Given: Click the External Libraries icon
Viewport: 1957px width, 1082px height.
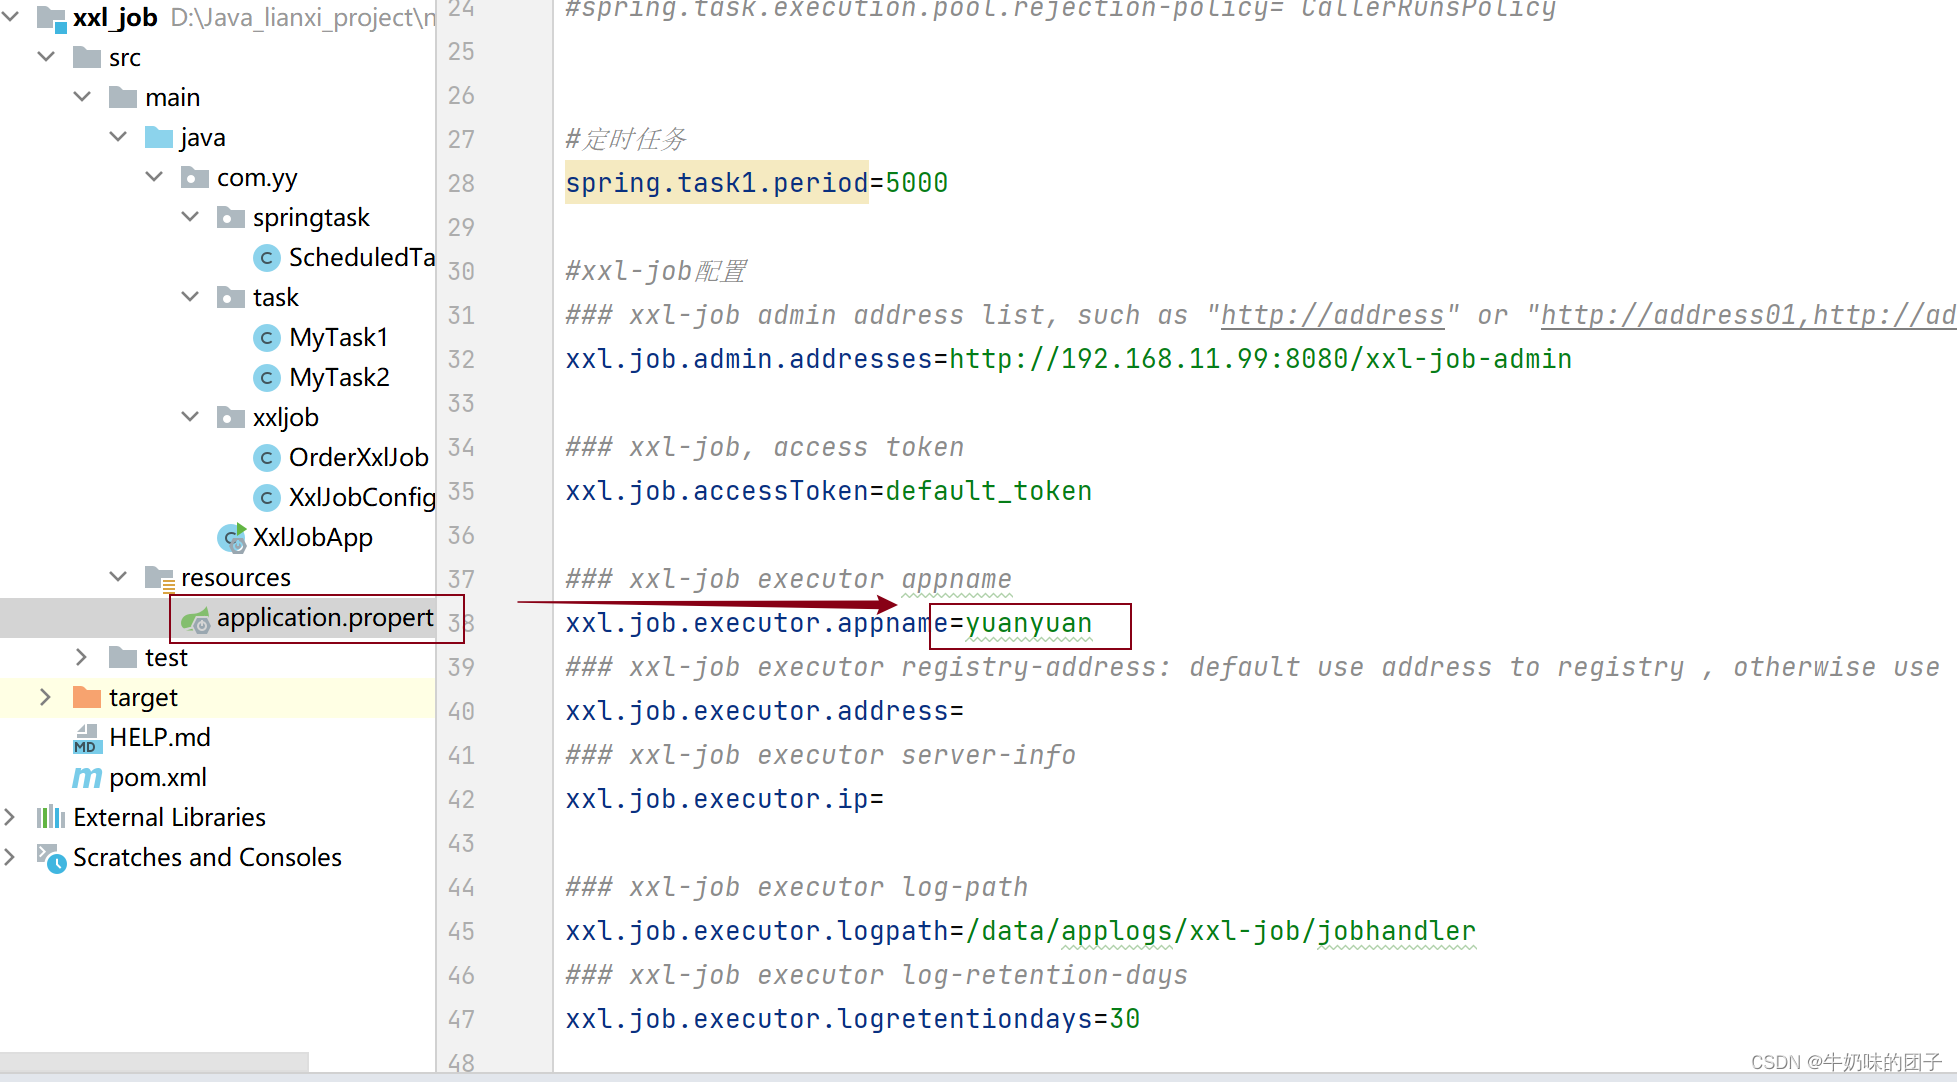Looking at the screenshot, I should click(x=51, y=818).
